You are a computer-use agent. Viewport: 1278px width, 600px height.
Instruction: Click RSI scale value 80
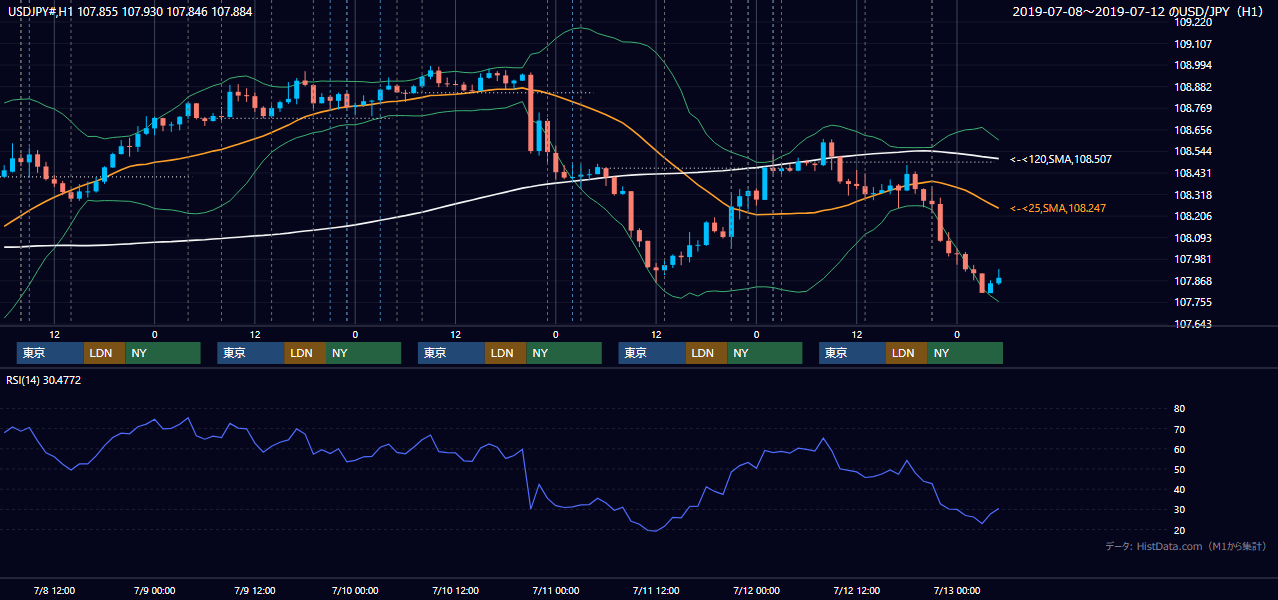point(1179,409)
